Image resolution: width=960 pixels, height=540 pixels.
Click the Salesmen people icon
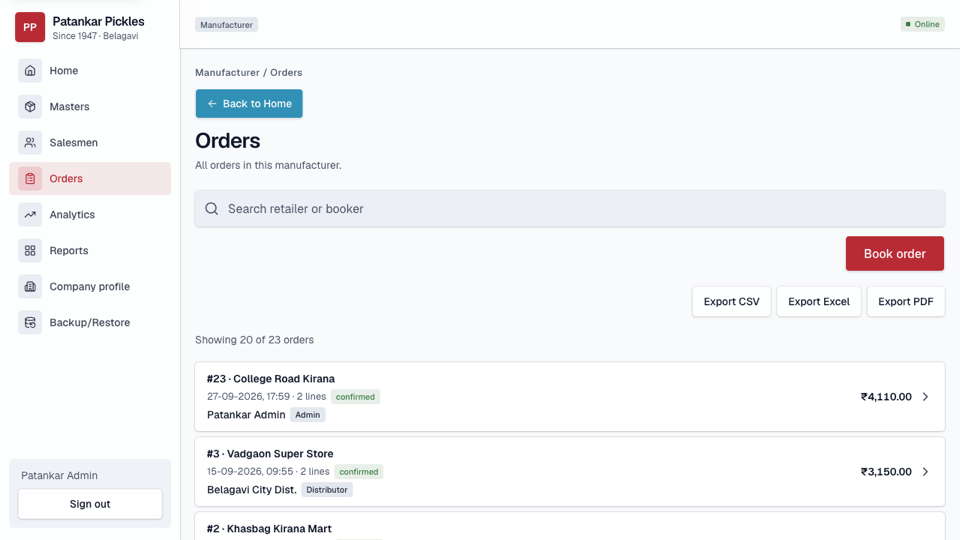30,143
